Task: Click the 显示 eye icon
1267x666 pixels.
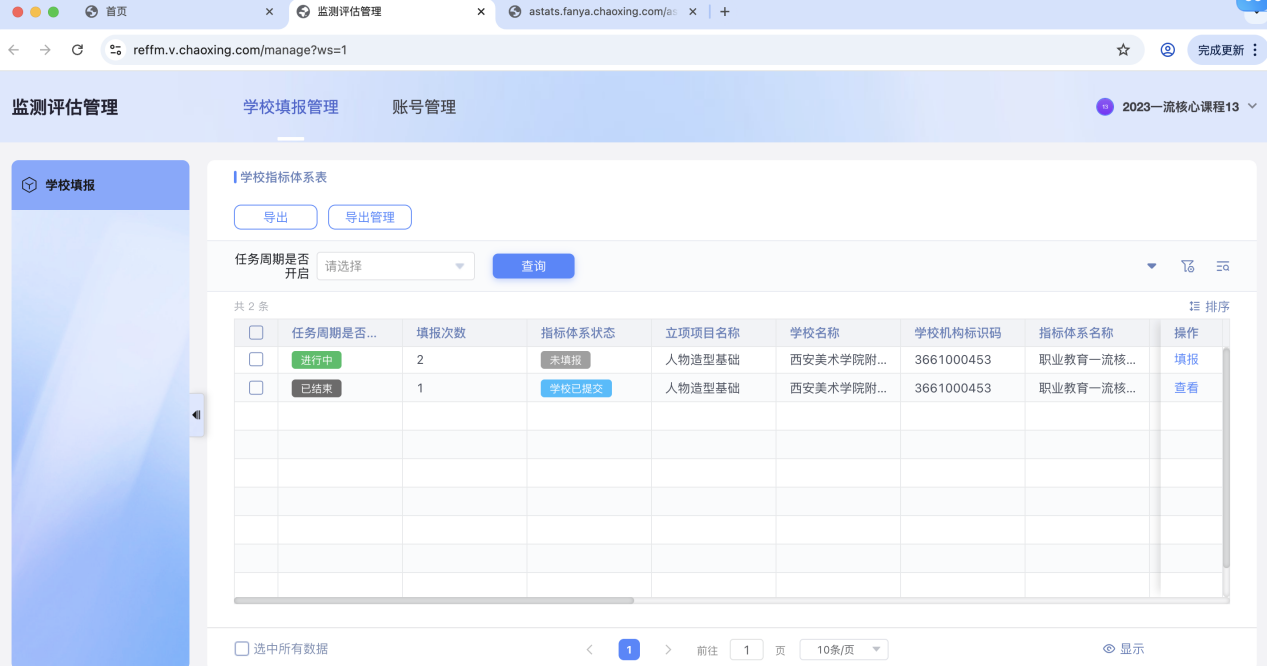Action: (1108, 649)
